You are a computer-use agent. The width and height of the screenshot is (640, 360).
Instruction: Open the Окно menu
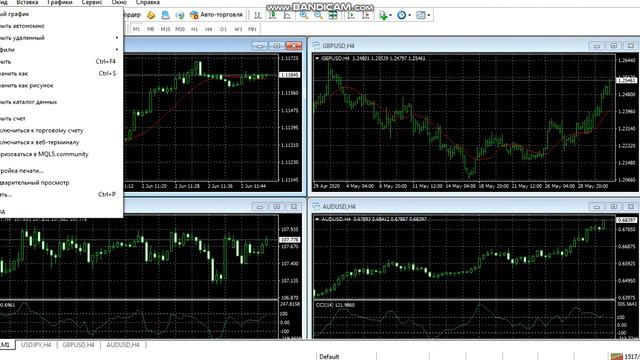click(x=119, y=2)
